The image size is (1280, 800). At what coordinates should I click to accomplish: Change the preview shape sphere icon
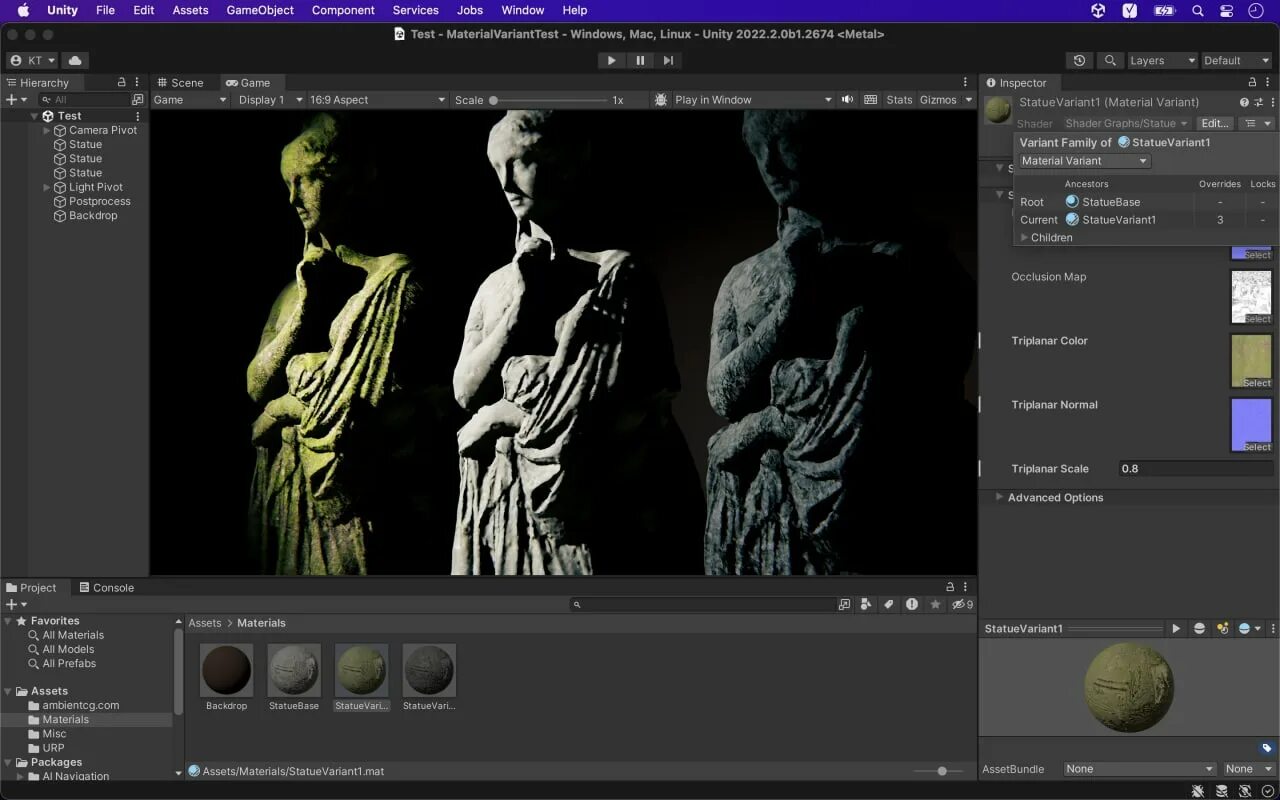(1199, 629)
